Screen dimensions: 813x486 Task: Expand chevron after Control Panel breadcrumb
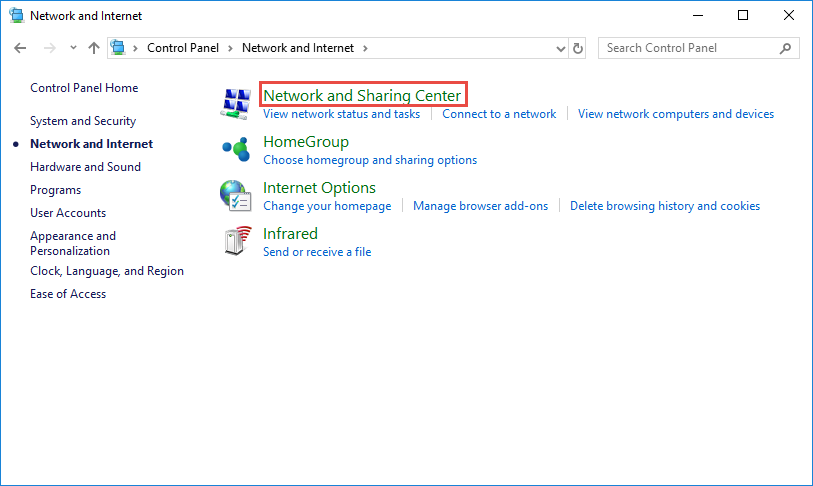point(230,48)
